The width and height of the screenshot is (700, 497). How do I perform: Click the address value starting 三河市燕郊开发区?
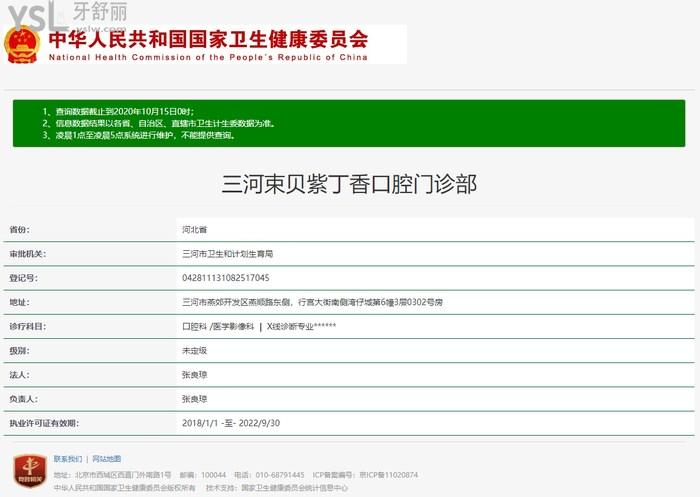point(312,302)
